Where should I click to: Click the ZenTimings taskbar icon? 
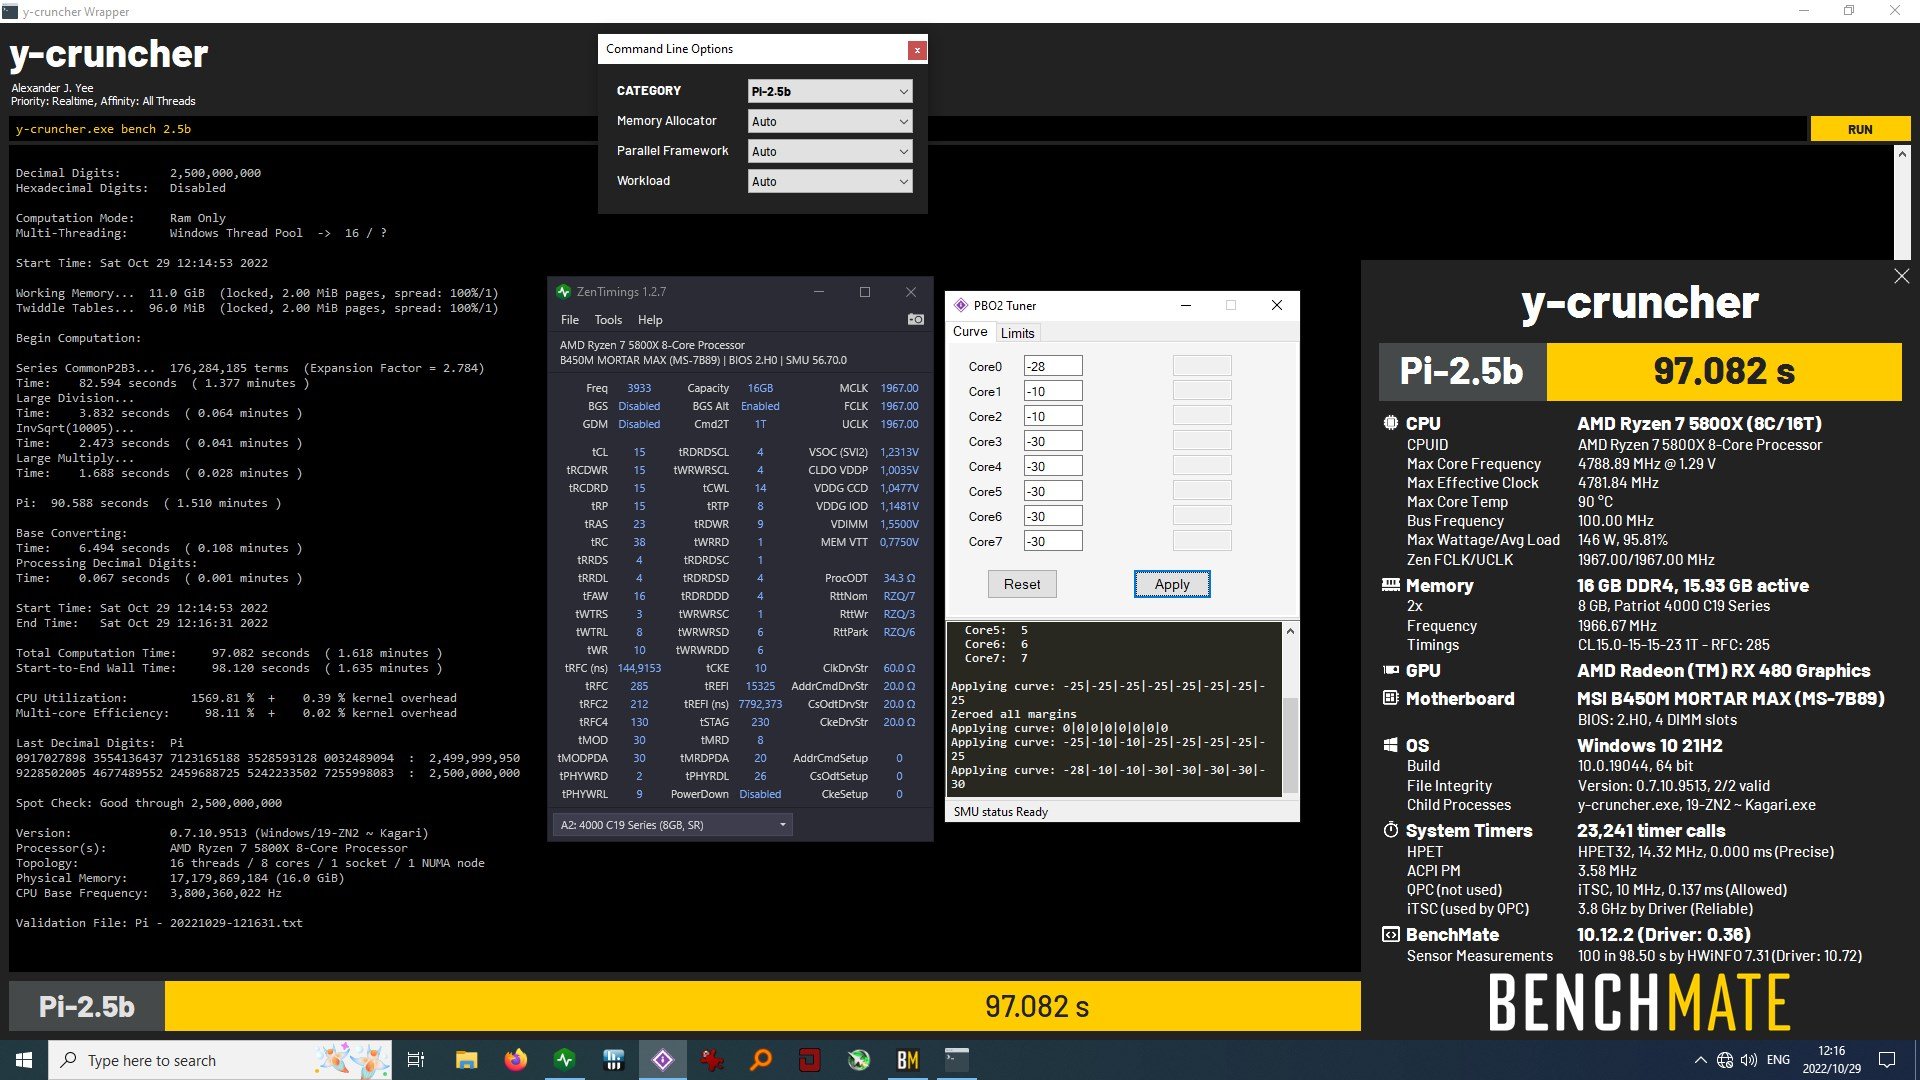click(x=564, y=1060)
